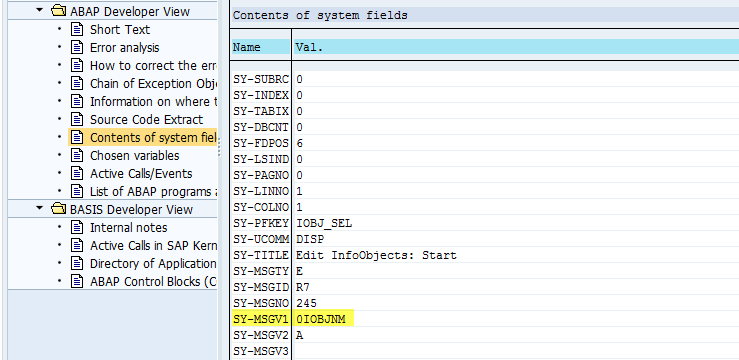Viewport: 739px width, 360px height.
Task: Select the SY-INDEX field name
Action: click(261, 95)
